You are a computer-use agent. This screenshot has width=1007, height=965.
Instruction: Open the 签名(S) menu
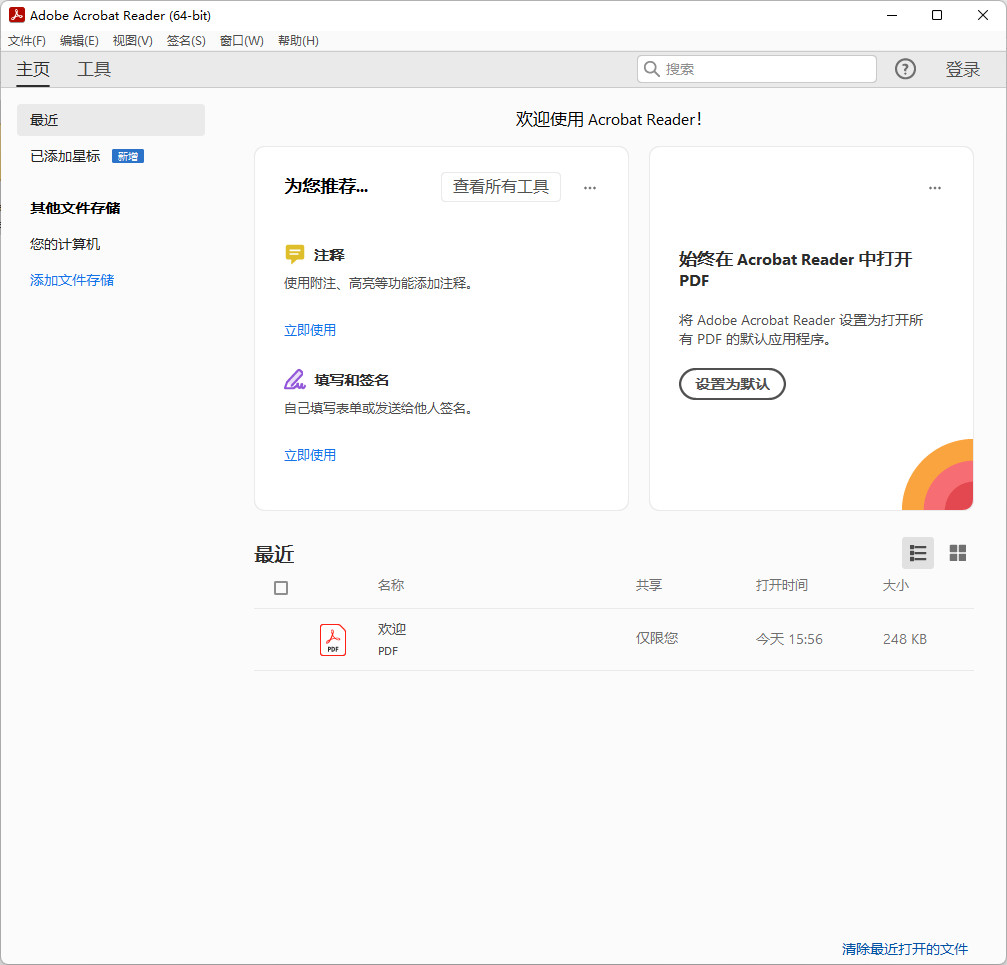click(x=186, y=40)
